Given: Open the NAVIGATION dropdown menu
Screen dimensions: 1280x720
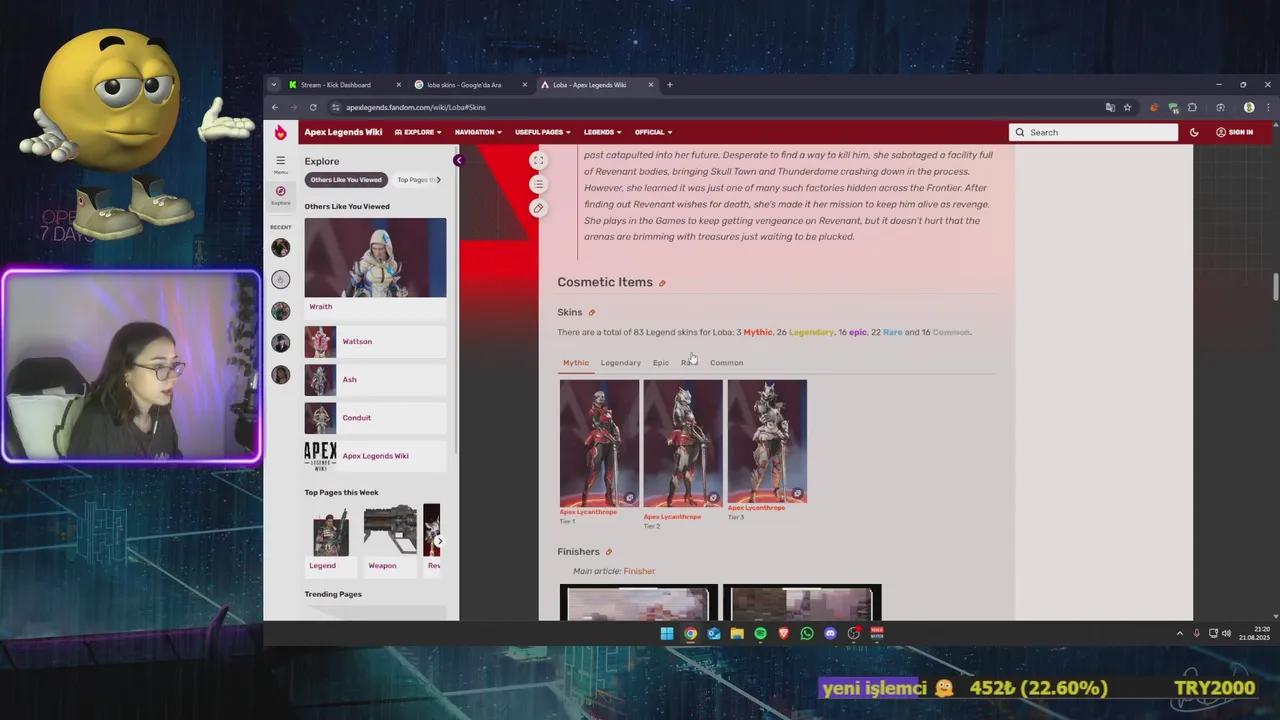Looking at the screenshot, I should [478, 132].
